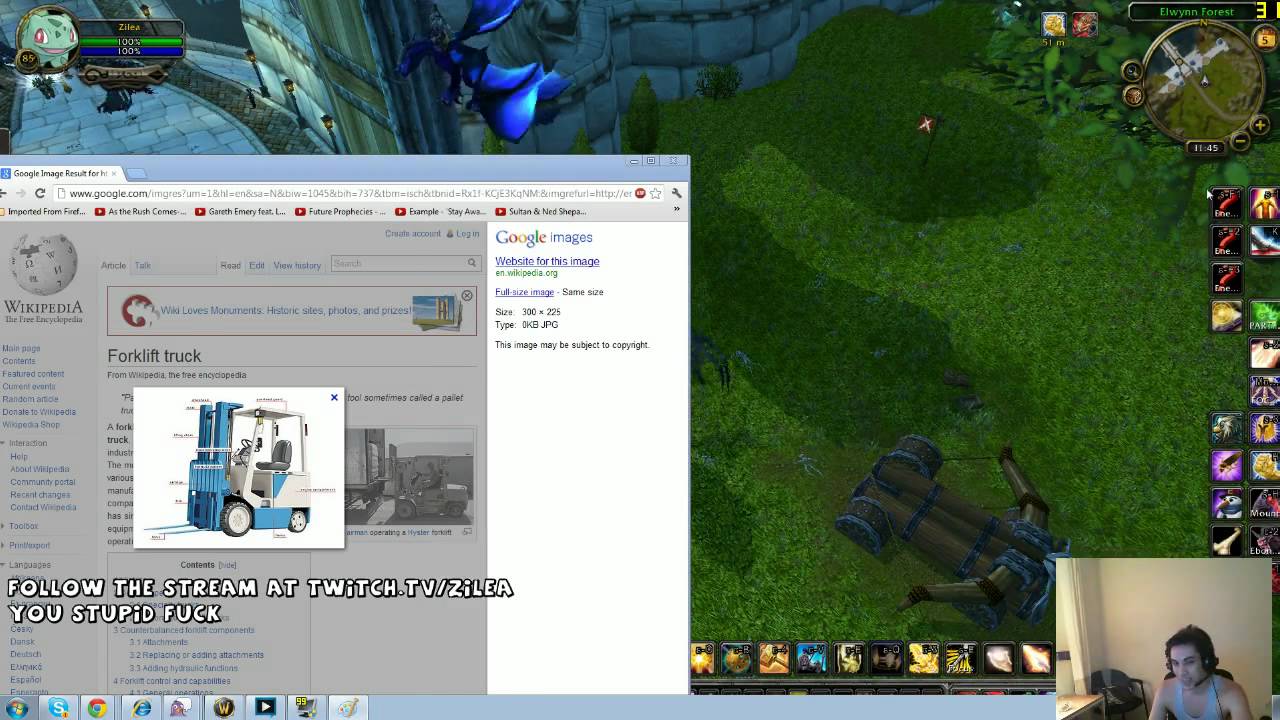Expand the bookmarks bar overflow chevron
Screen dimensions: 1280x720
pyautogui.click(x=677, y=210)
